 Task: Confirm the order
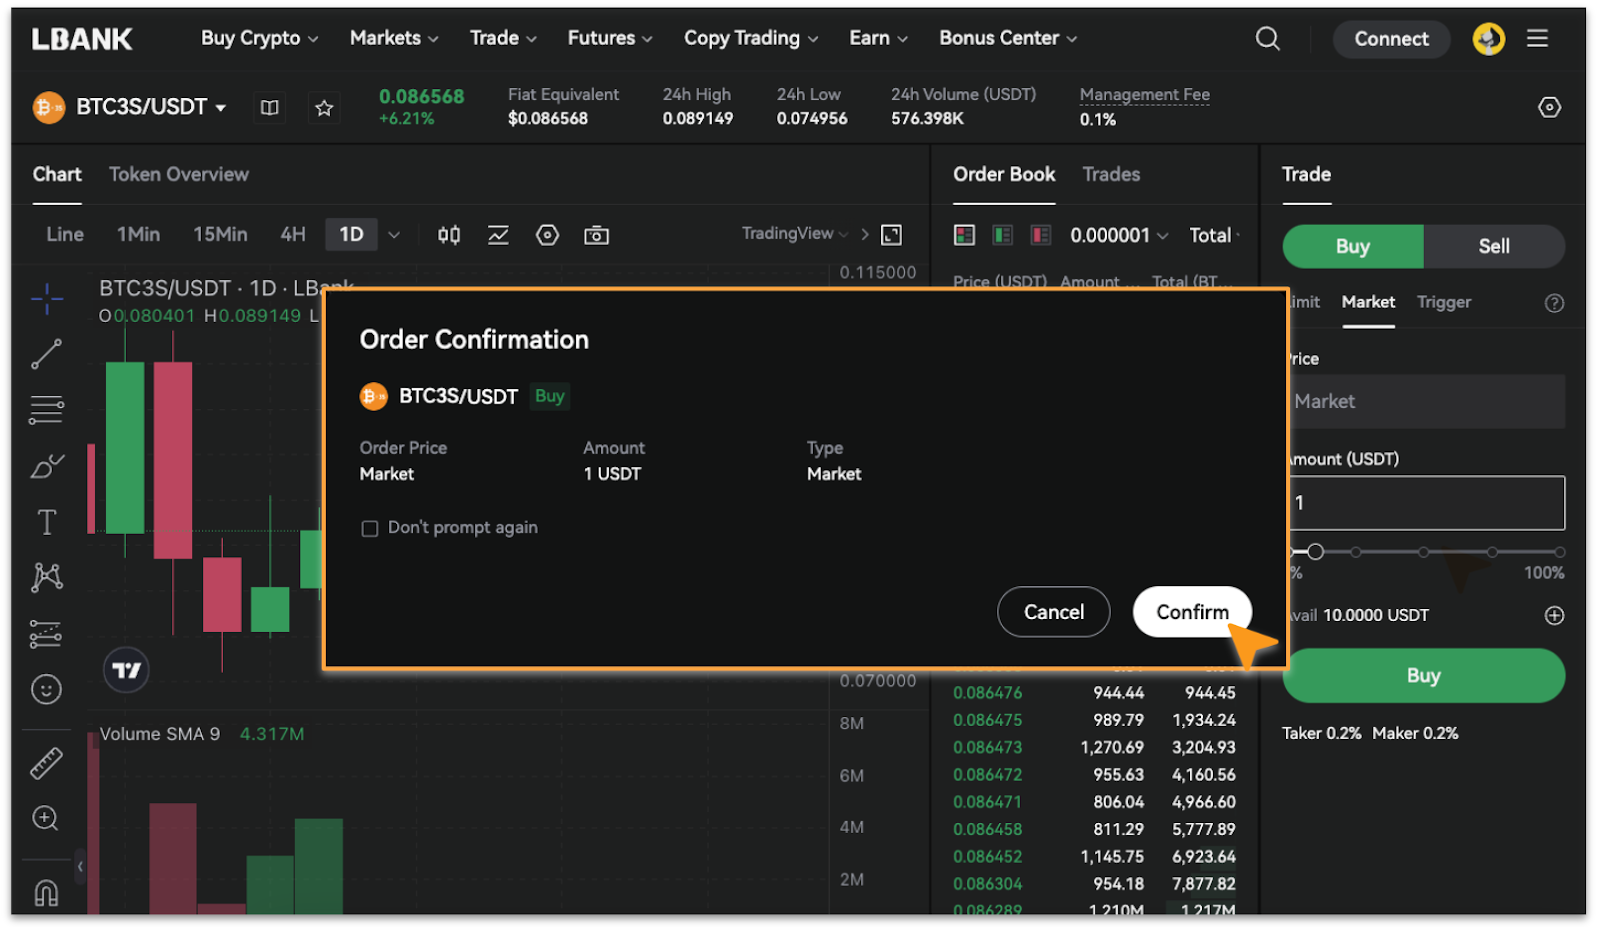tap(1191, 611)
